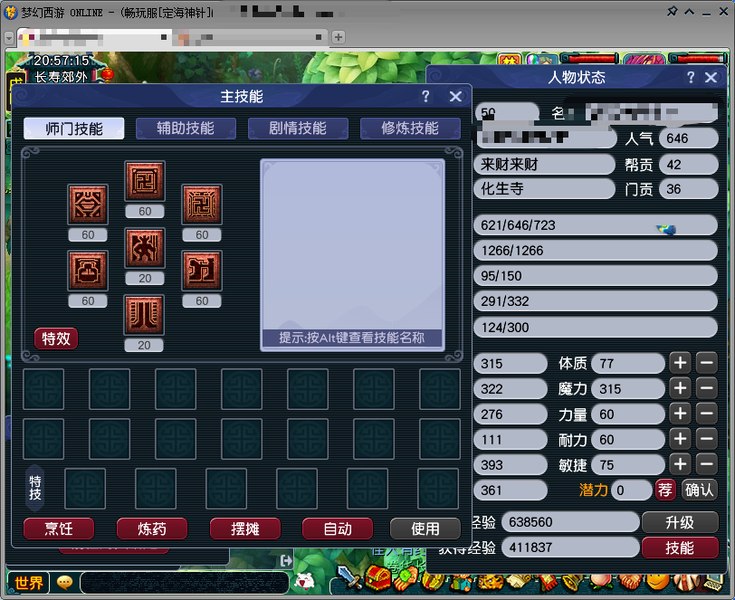Click the white pet face icon
Image resolution: width=735 pixels, height=600 pixels.
305,581
